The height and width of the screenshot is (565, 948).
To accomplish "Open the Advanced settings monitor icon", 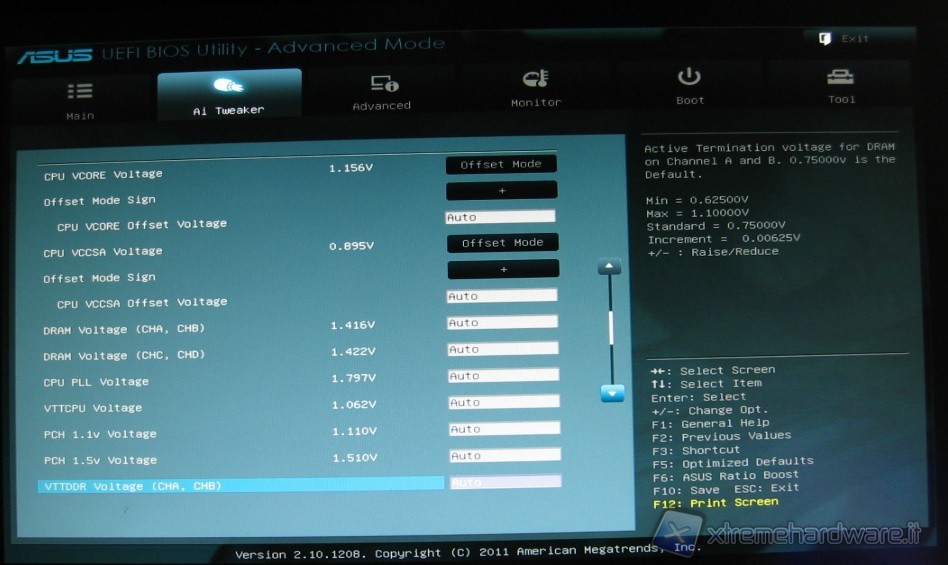I will coord(383,83).
